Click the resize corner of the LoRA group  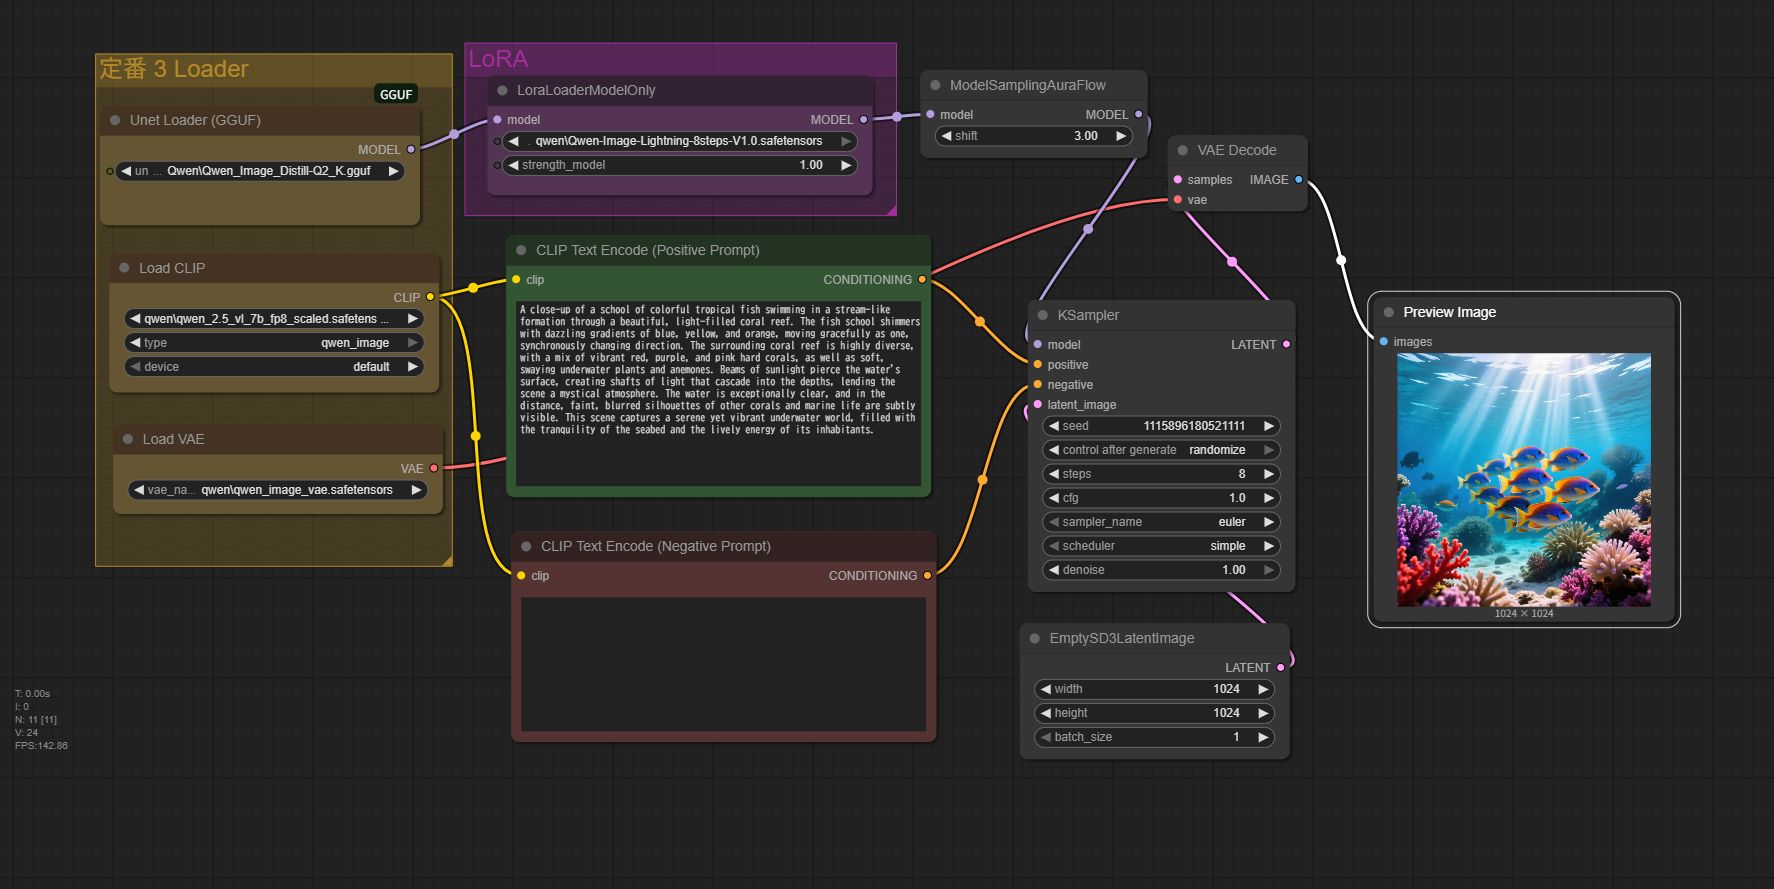pyautogui.click(x=890, y=209)
